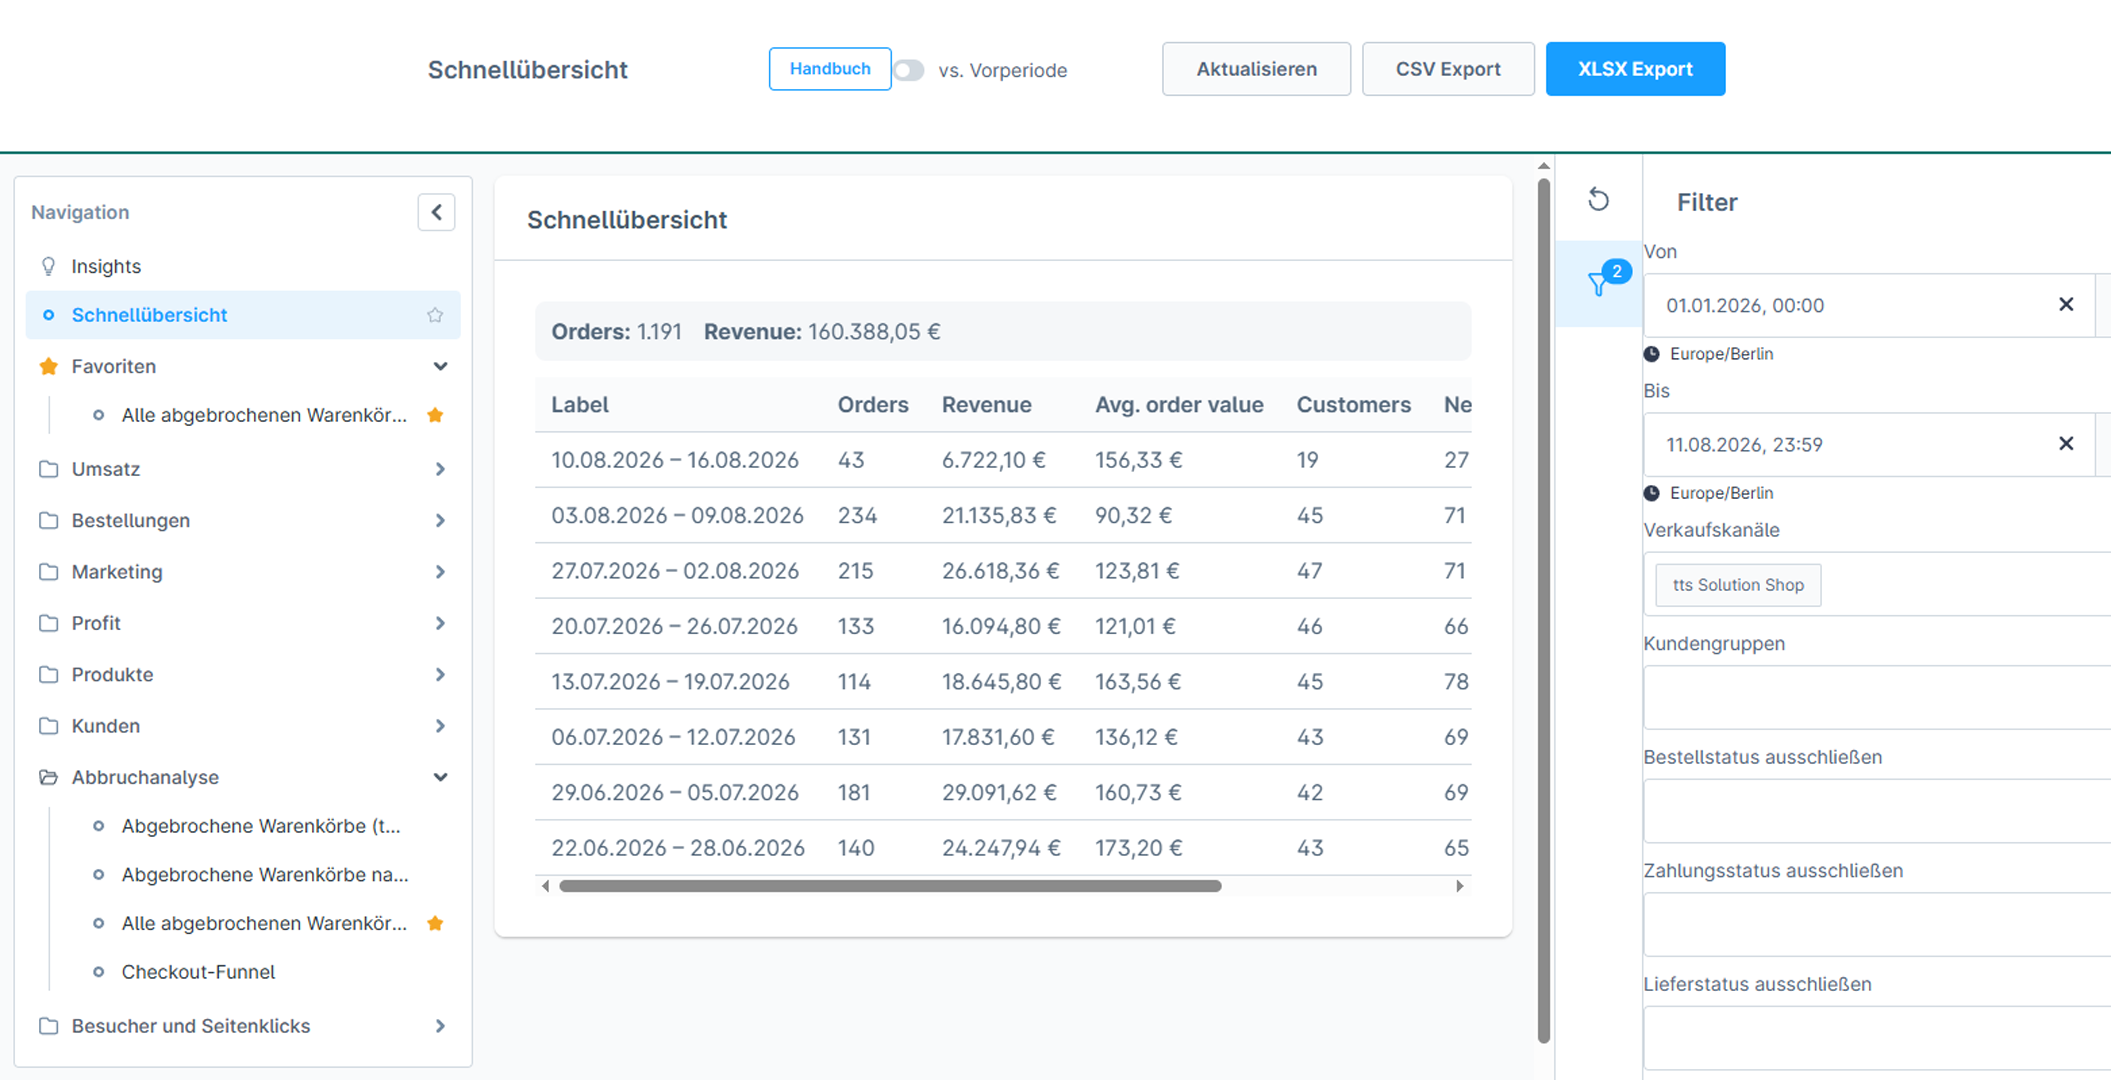Click the Umsatz folder icon
Screen dimensions: 2111x1080
pos(48,469)
